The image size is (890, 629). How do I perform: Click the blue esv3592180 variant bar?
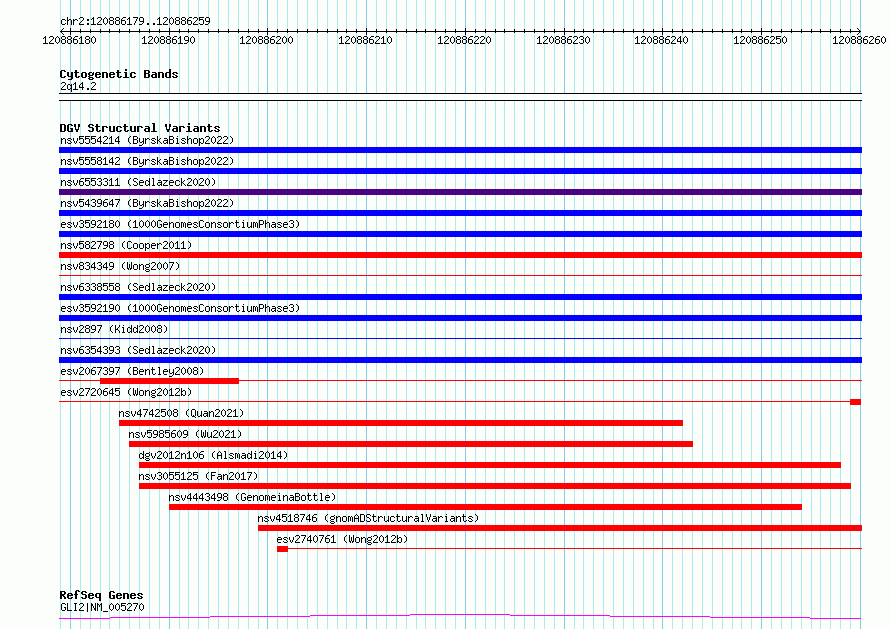pyautogui.click(x=460, y=234)
